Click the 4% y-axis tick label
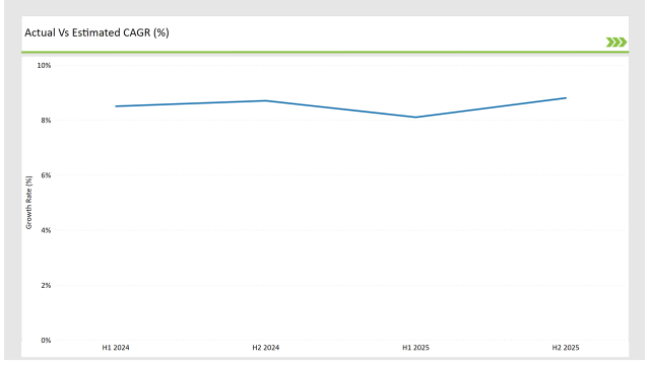Screen dimensions: 650x365 (x=46, y=230)
